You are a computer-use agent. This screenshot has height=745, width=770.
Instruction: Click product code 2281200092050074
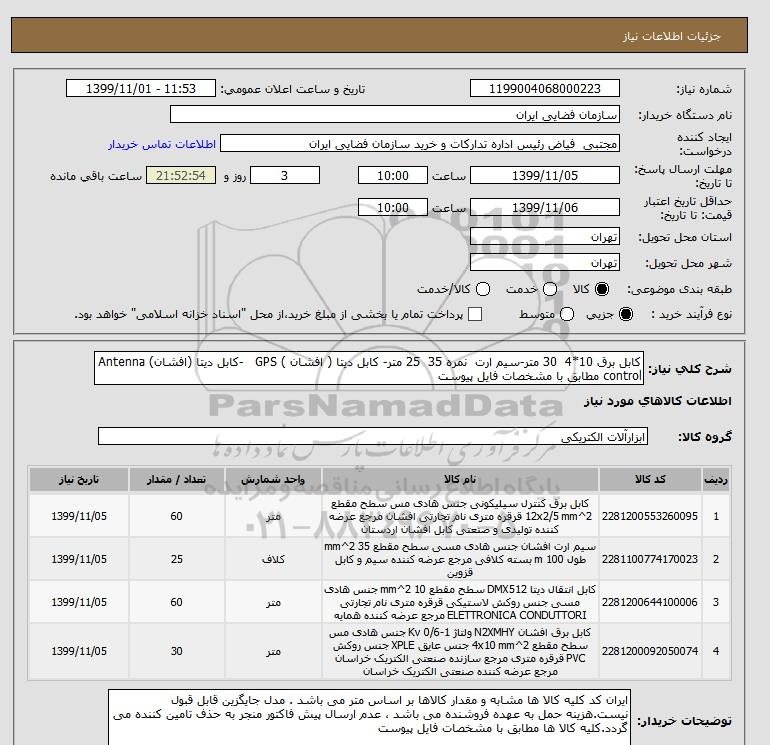650,651
